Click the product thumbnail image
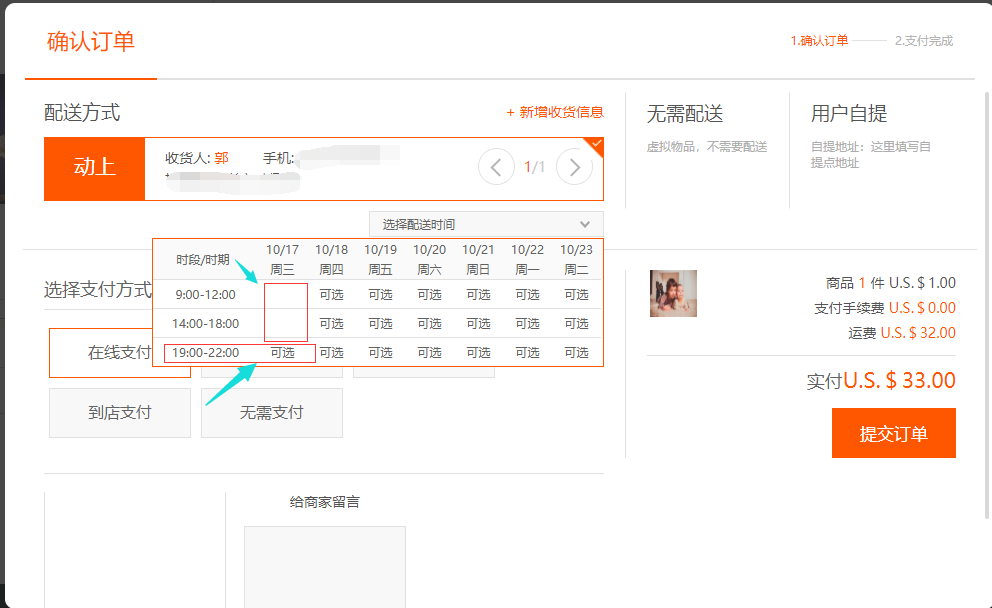The width and height of the screenshot is (992, 608). [673, 293]
